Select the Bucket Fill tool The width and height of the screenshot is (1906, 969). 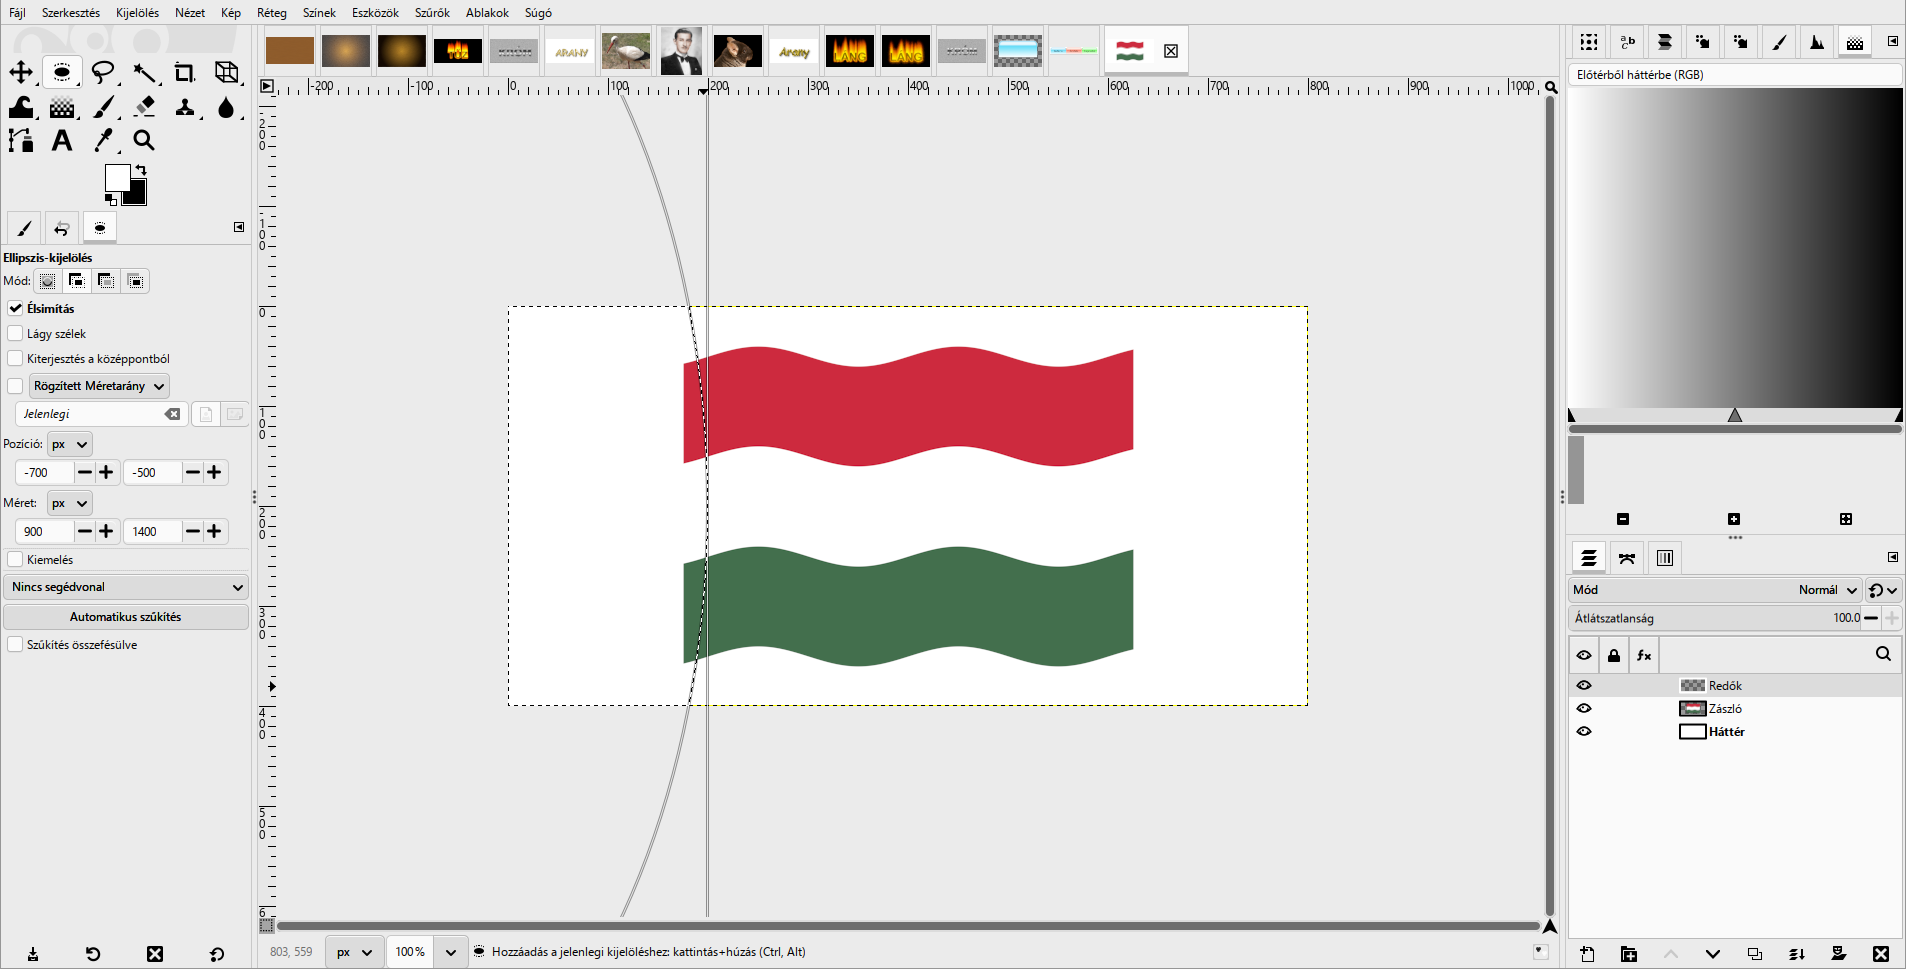21,107
